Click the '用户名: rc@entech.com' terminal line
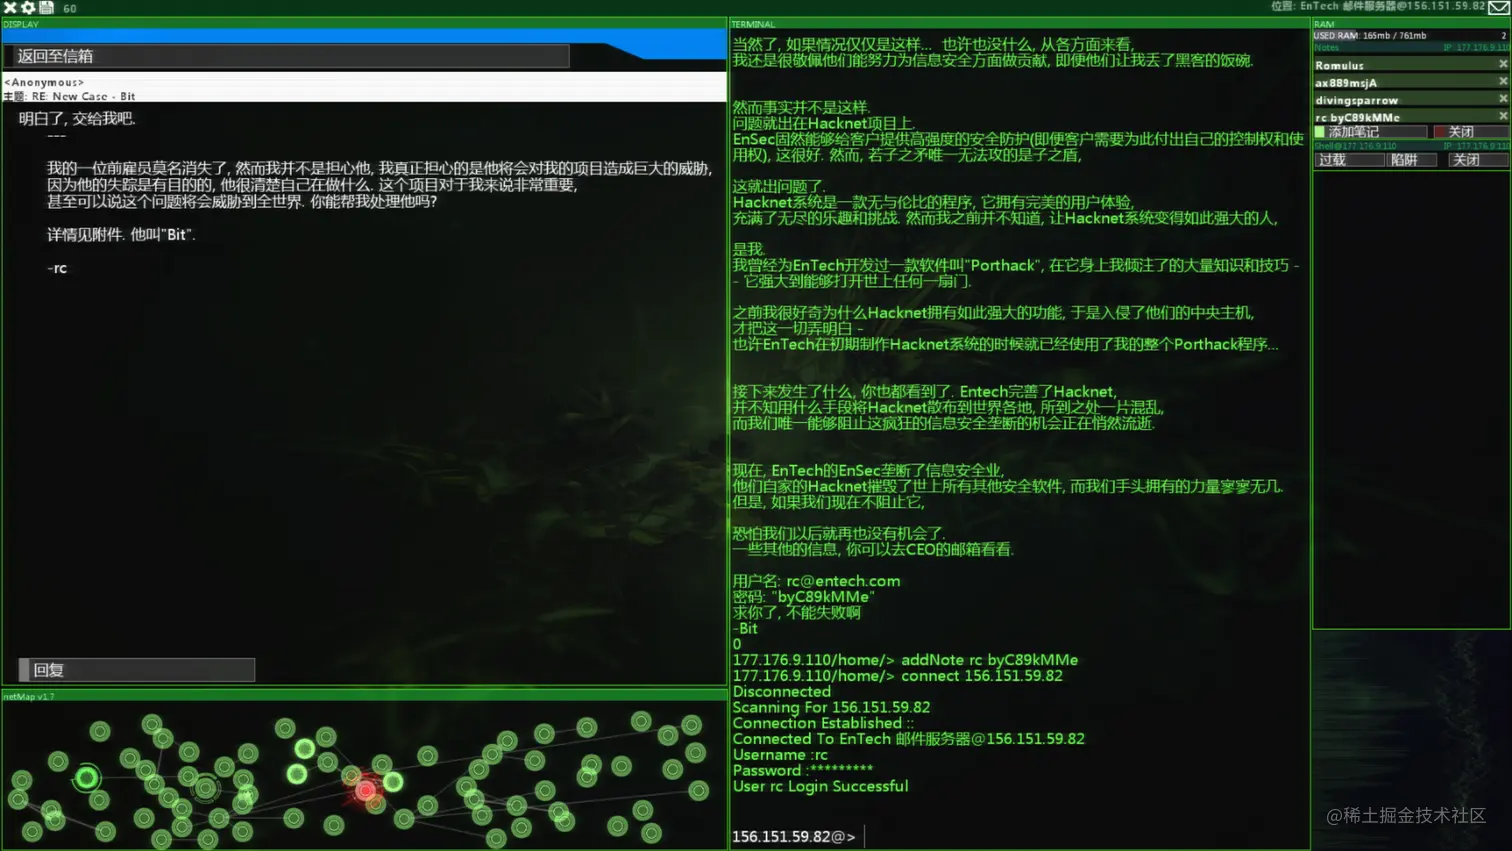This screenshot has width=1512, height=851. point(816,581)
